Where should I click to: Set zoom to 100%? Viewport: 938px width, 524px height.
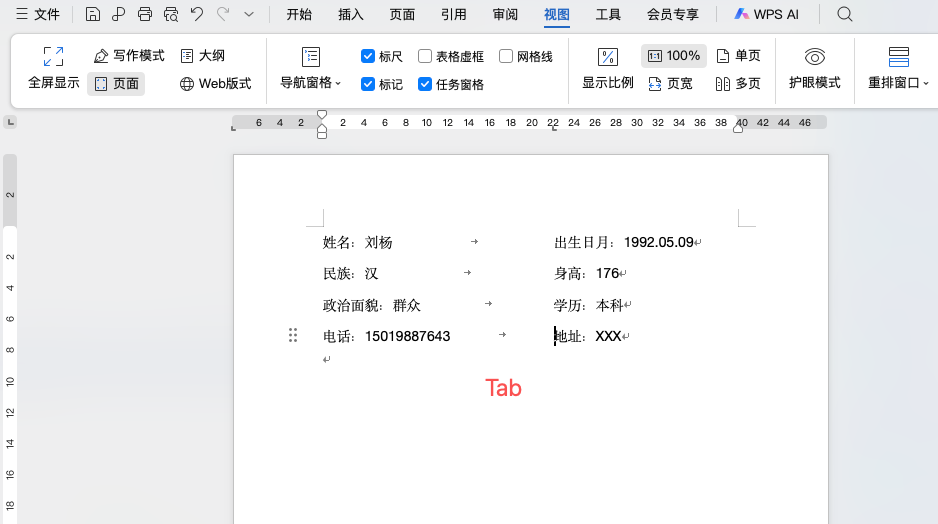coord(674,56)
